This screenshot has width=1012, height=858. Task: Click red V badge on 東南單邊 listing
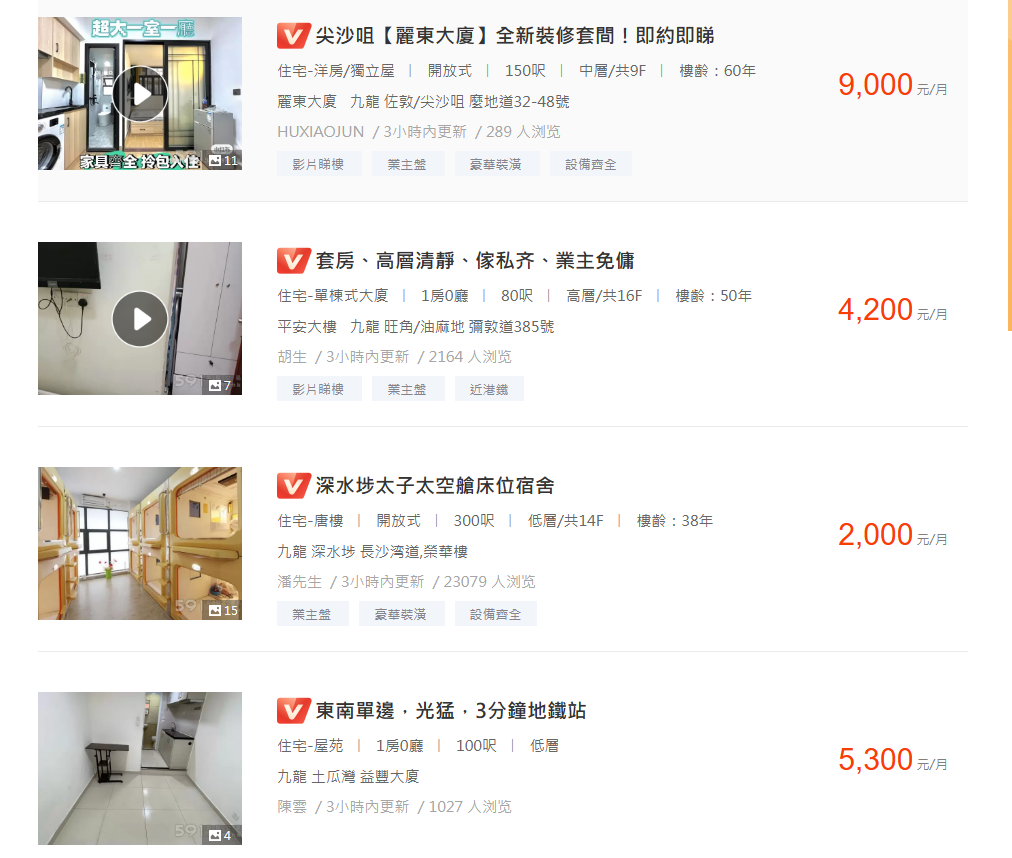[294, 711]
